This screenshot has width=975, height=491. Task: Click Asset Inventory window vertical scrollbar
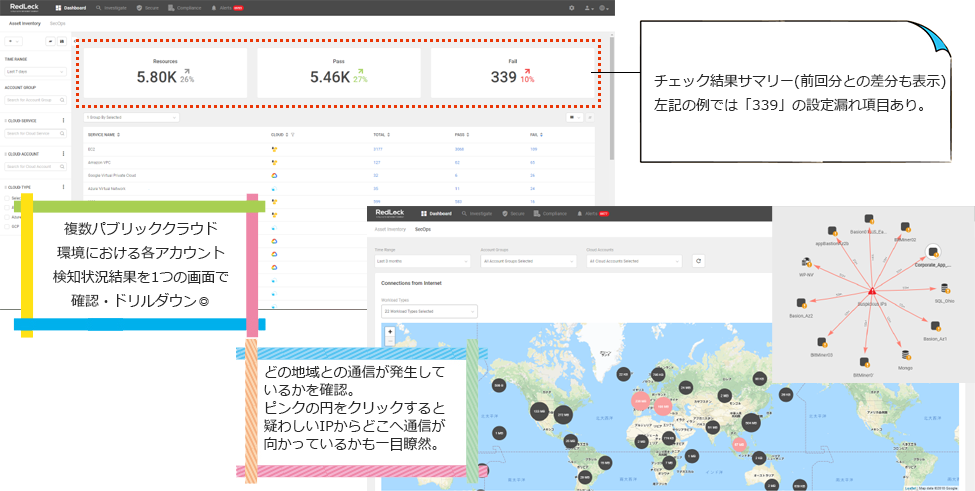tap(611, 96)
